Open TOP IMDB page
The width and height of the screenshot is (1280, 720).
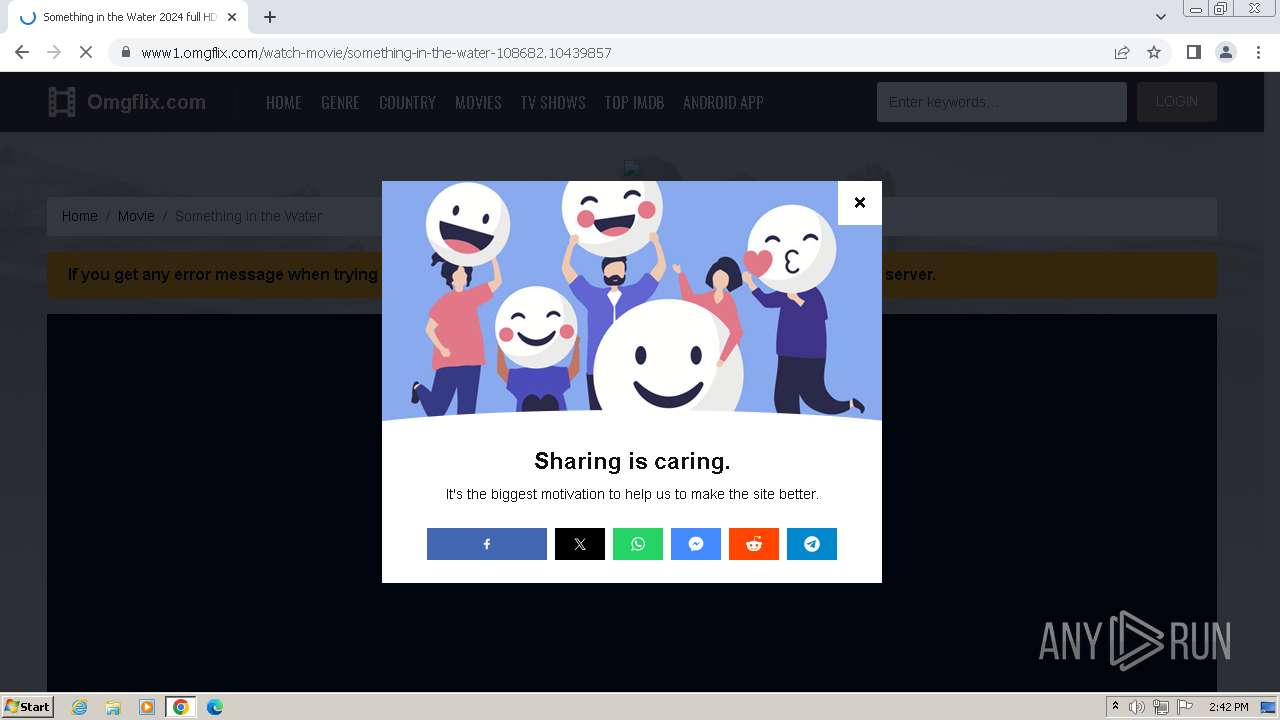coord(634,102)
